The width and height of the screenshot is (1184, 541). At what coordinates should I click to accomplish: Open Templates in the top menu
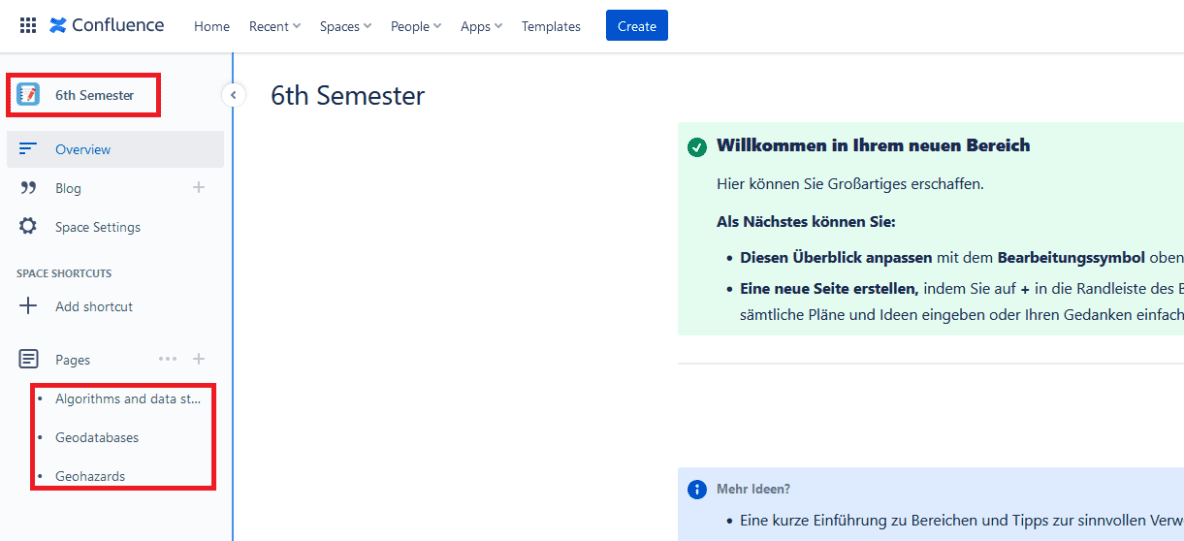click(551, 27)
